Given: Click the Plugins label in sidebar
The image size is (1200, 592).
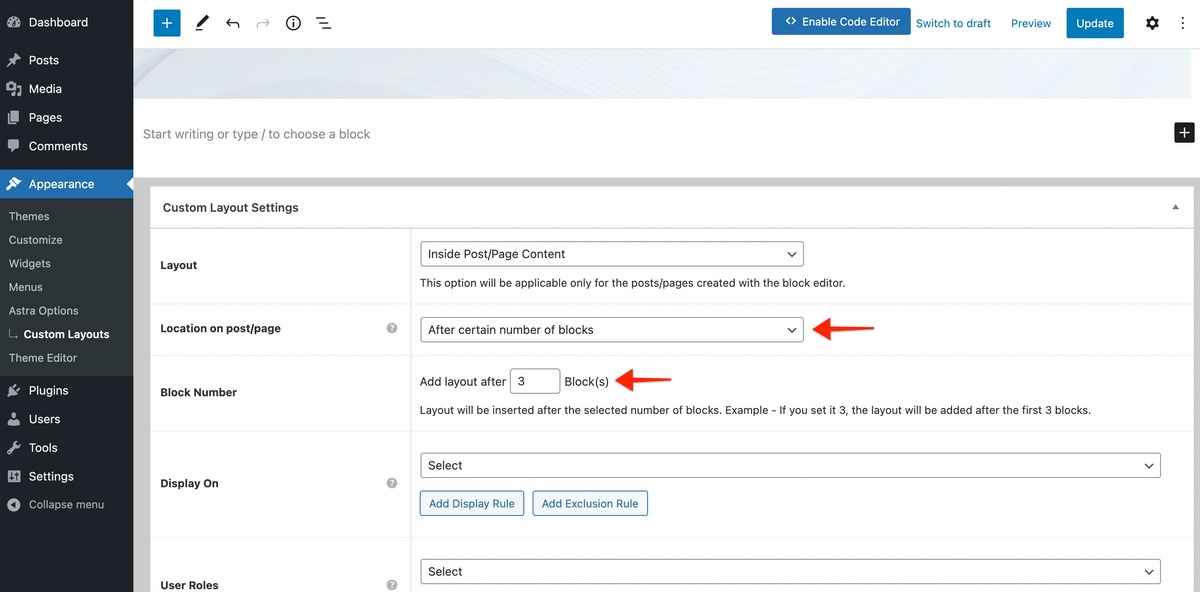Looking at the screenshot, I should click(x=49, y=390).
